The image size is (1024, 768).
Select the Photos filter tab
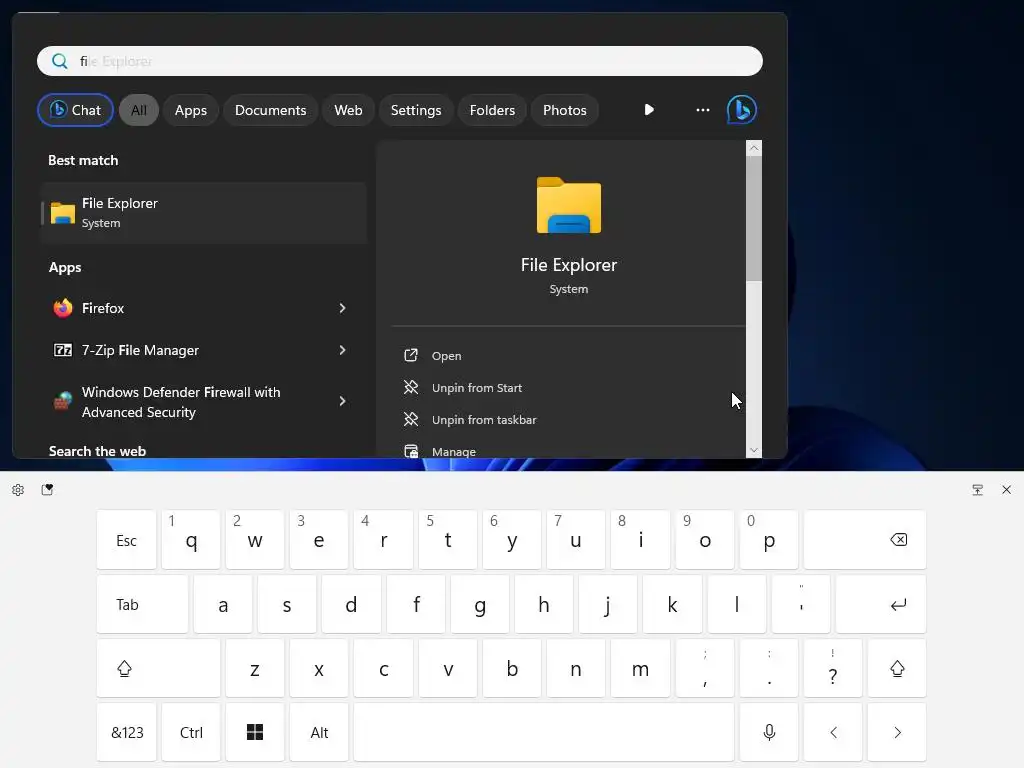pos(565,110)
